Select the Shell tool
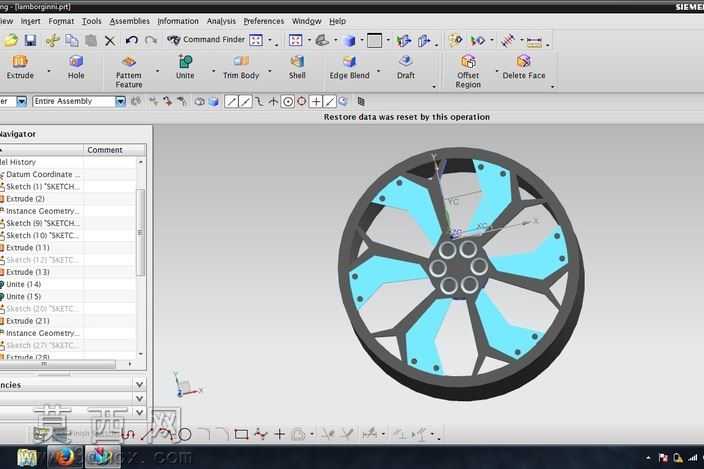Screen dimensions: 704x469 click(297, 67)
